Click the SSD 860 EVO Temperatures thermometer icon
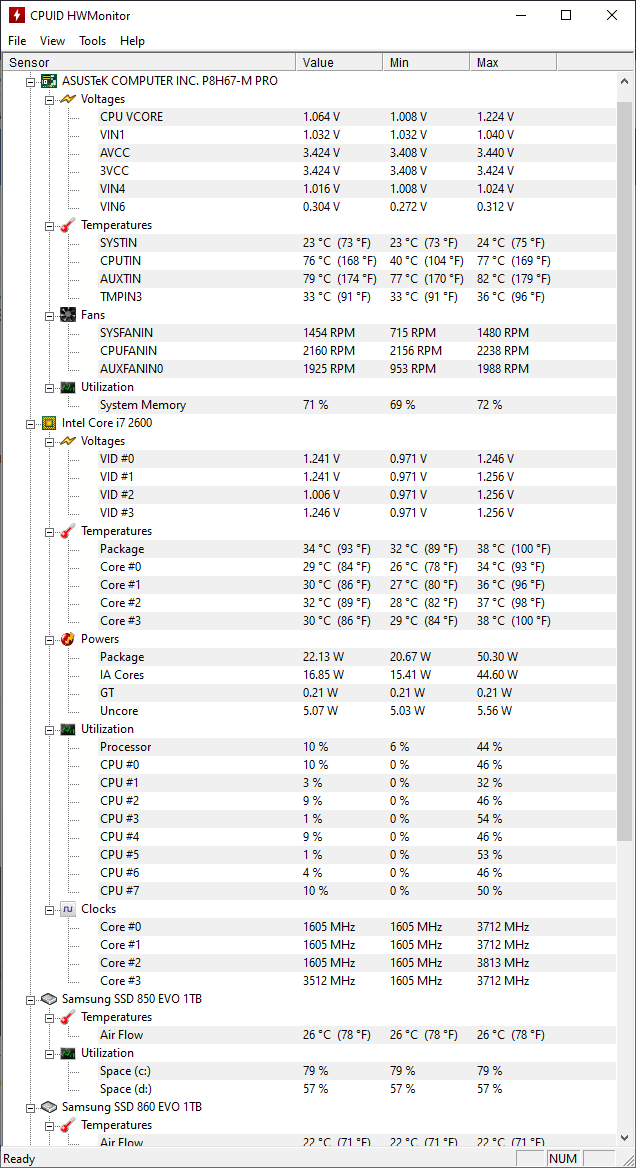Screen dimensions: 636x1168 coord(68,1125)
